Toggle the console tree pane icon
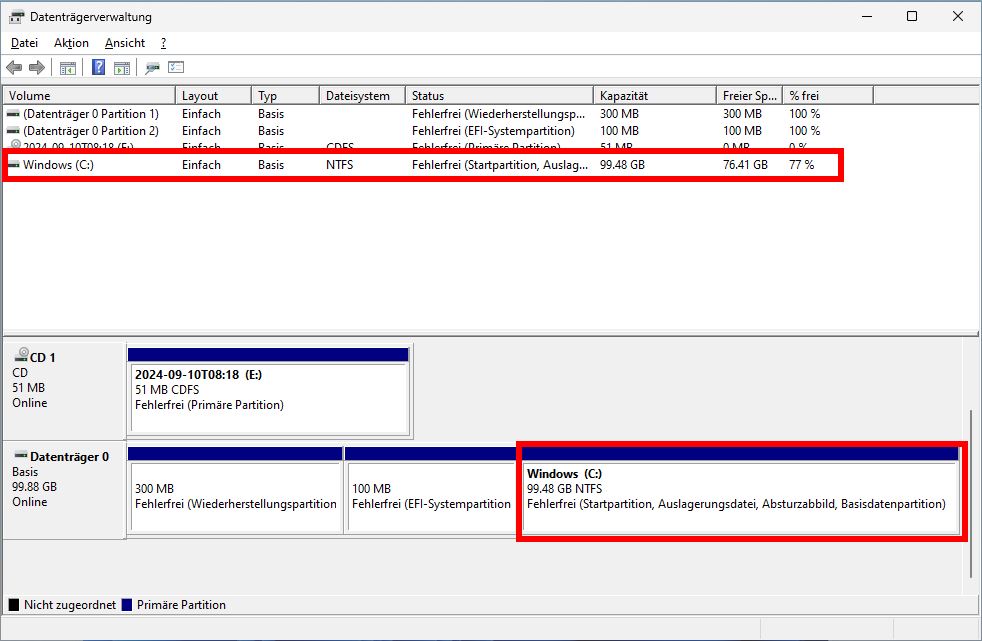The height and width of the screenshot is (641, 982). coord(66,67)
